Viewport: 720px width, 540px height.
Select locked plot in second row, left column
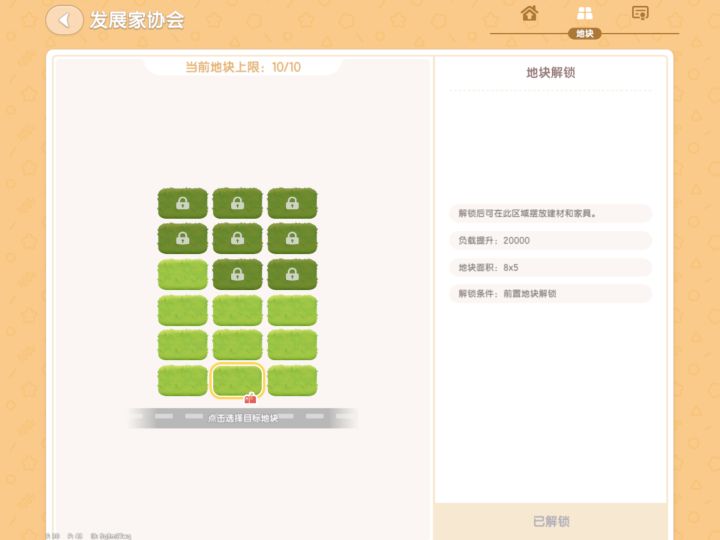(x=183, y=238)
